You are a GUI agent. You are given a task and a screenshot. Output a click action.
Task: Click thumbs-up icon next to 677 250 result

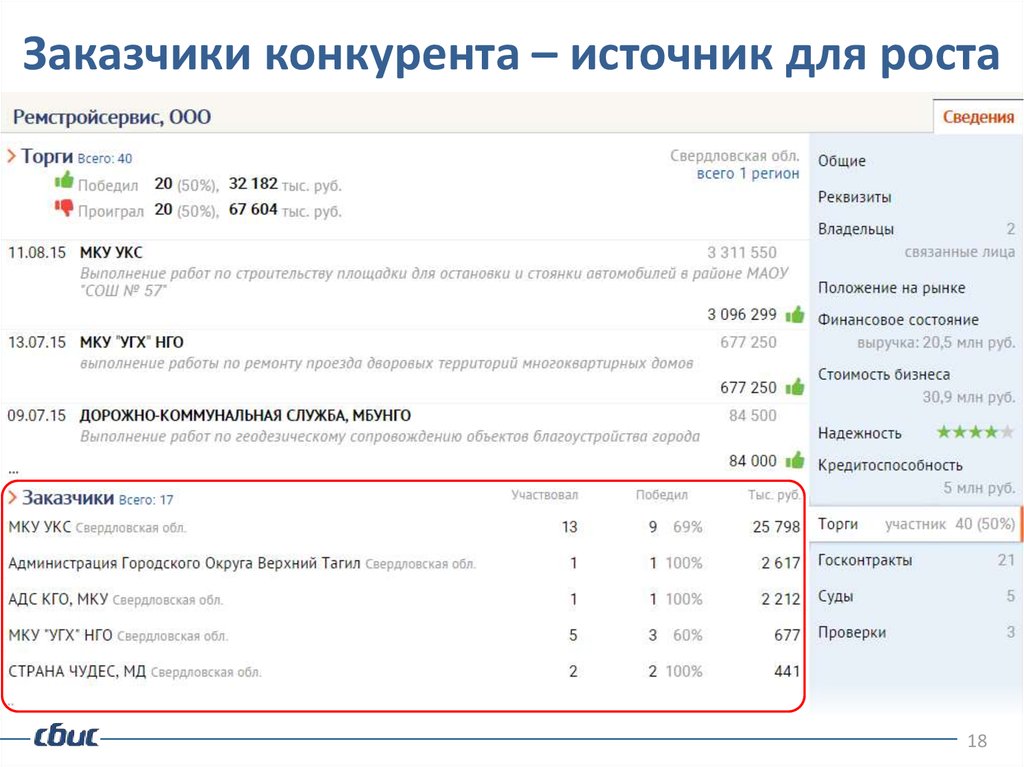point(795,387)
